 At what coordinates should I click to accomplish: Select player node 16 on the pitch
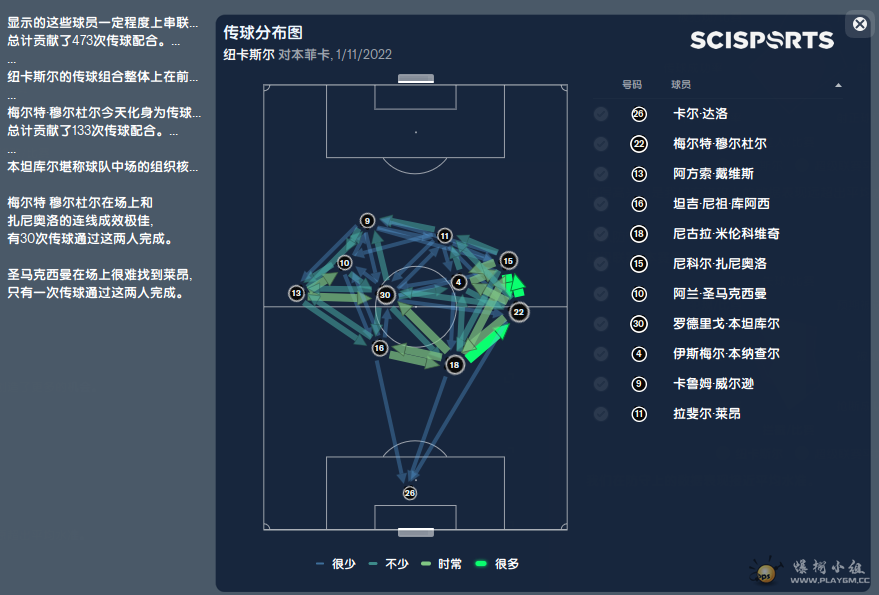click(x=380, y=348)
